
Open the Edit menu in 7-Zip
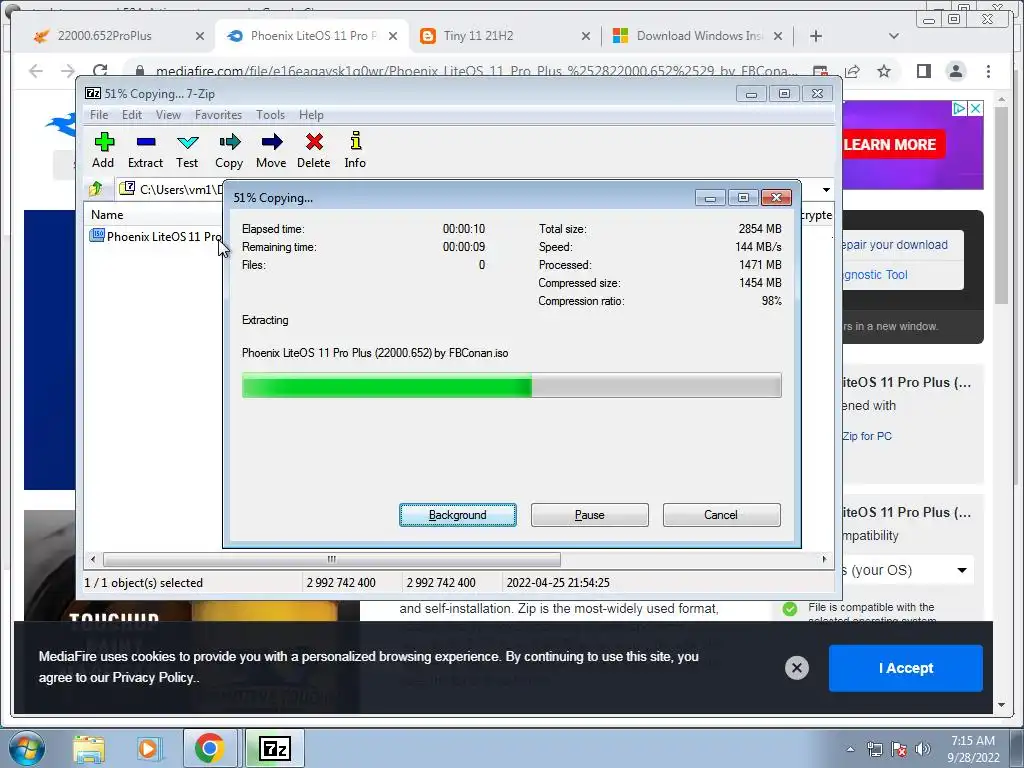(x=131, y=115)
